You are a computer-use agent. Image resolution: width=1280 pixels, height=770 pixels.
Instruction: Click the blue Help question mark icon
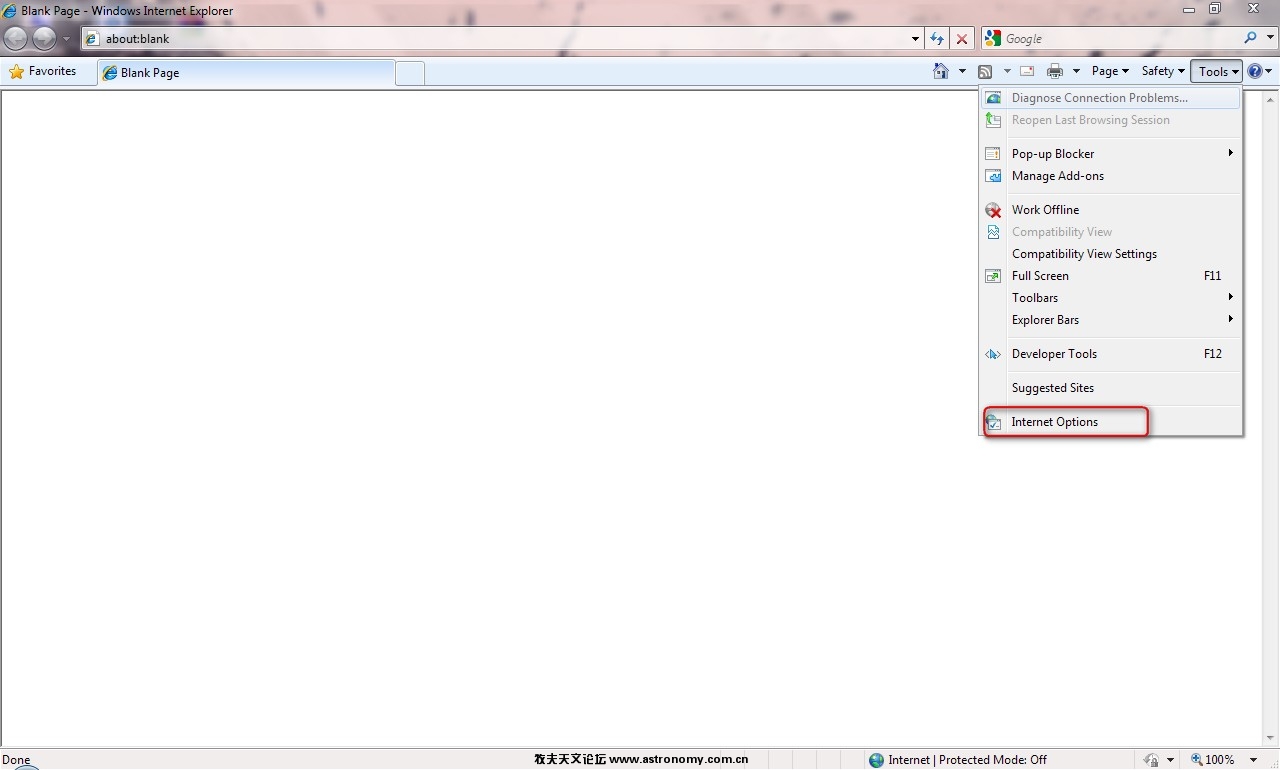tap(1255, 71)
